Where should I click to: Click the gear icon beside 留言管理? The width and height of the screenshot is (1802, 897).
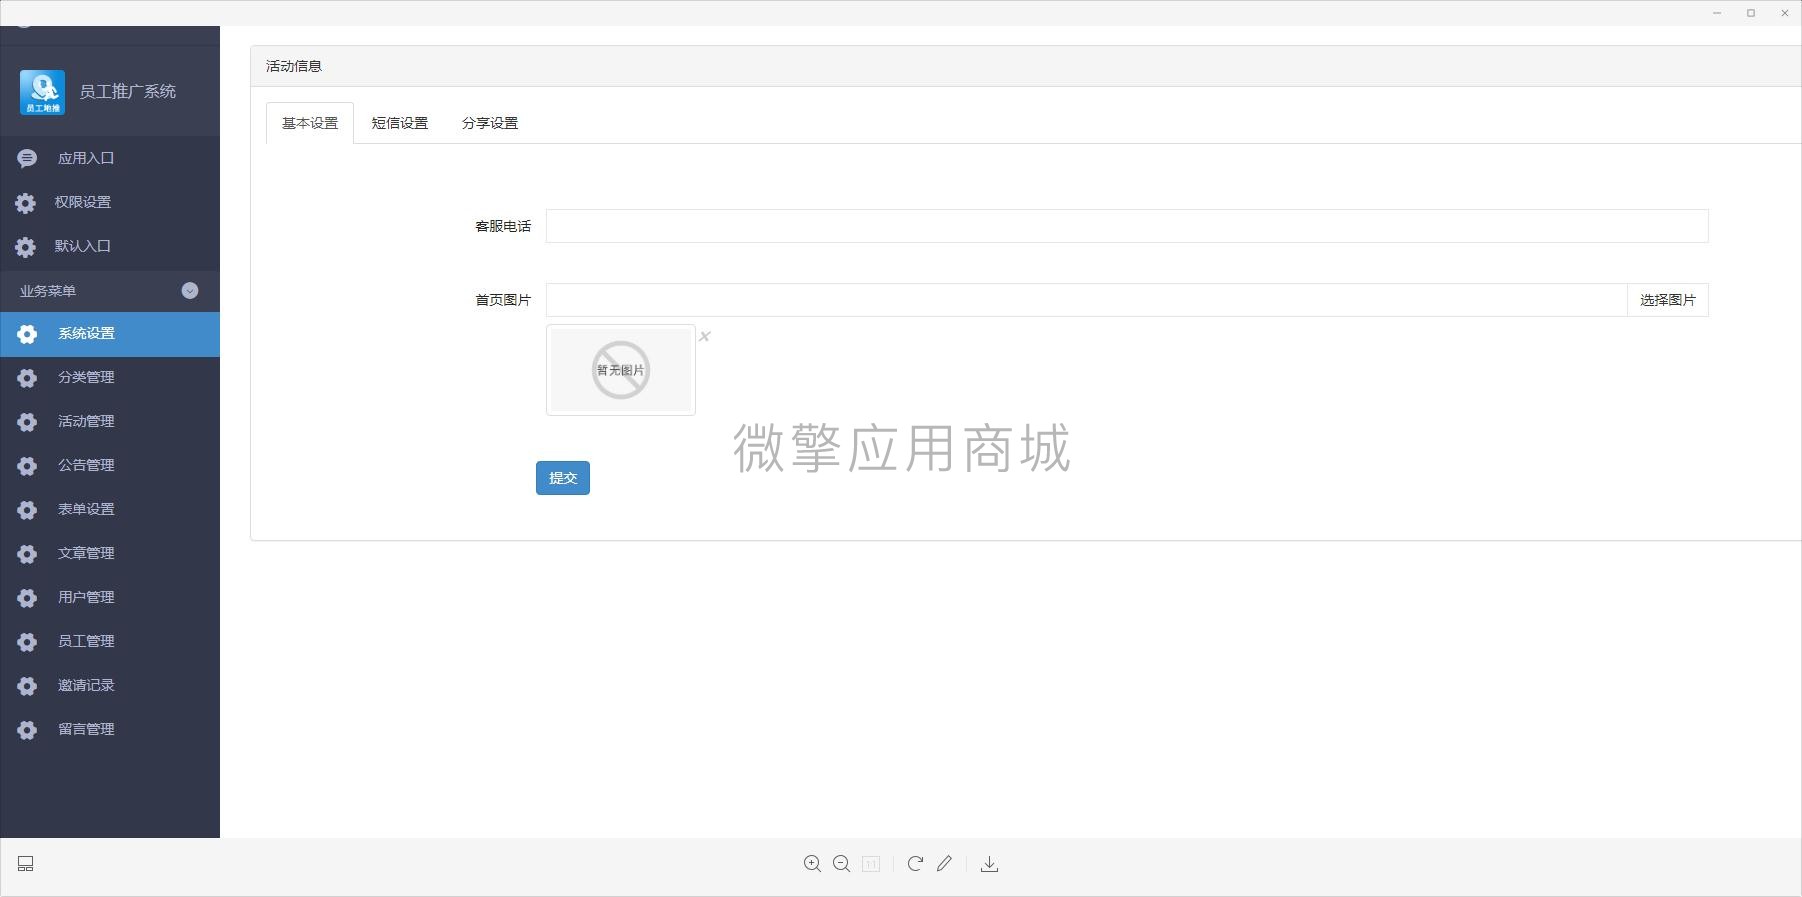pyautogui.click(x=27, y=730)
